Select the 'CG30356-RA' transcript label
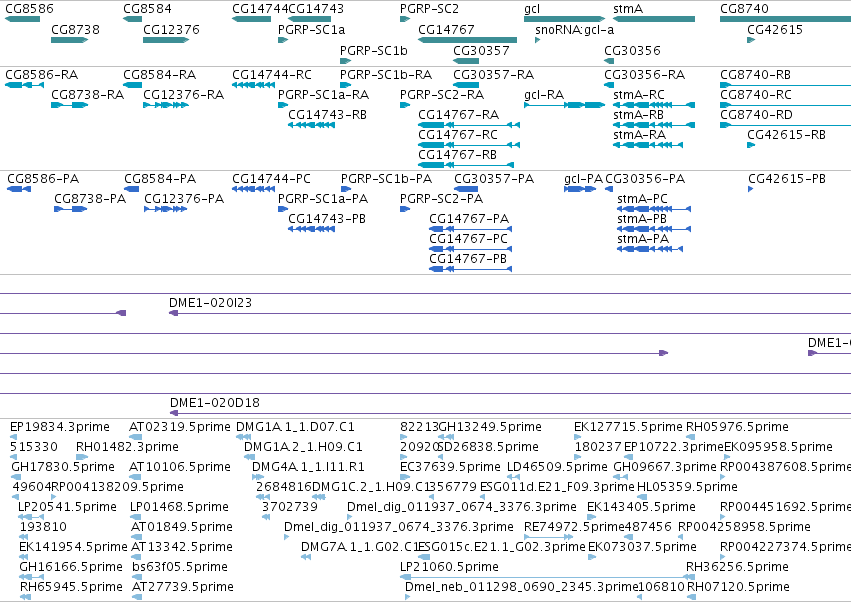This screenshot has width=851, height=602. point(645,74)
